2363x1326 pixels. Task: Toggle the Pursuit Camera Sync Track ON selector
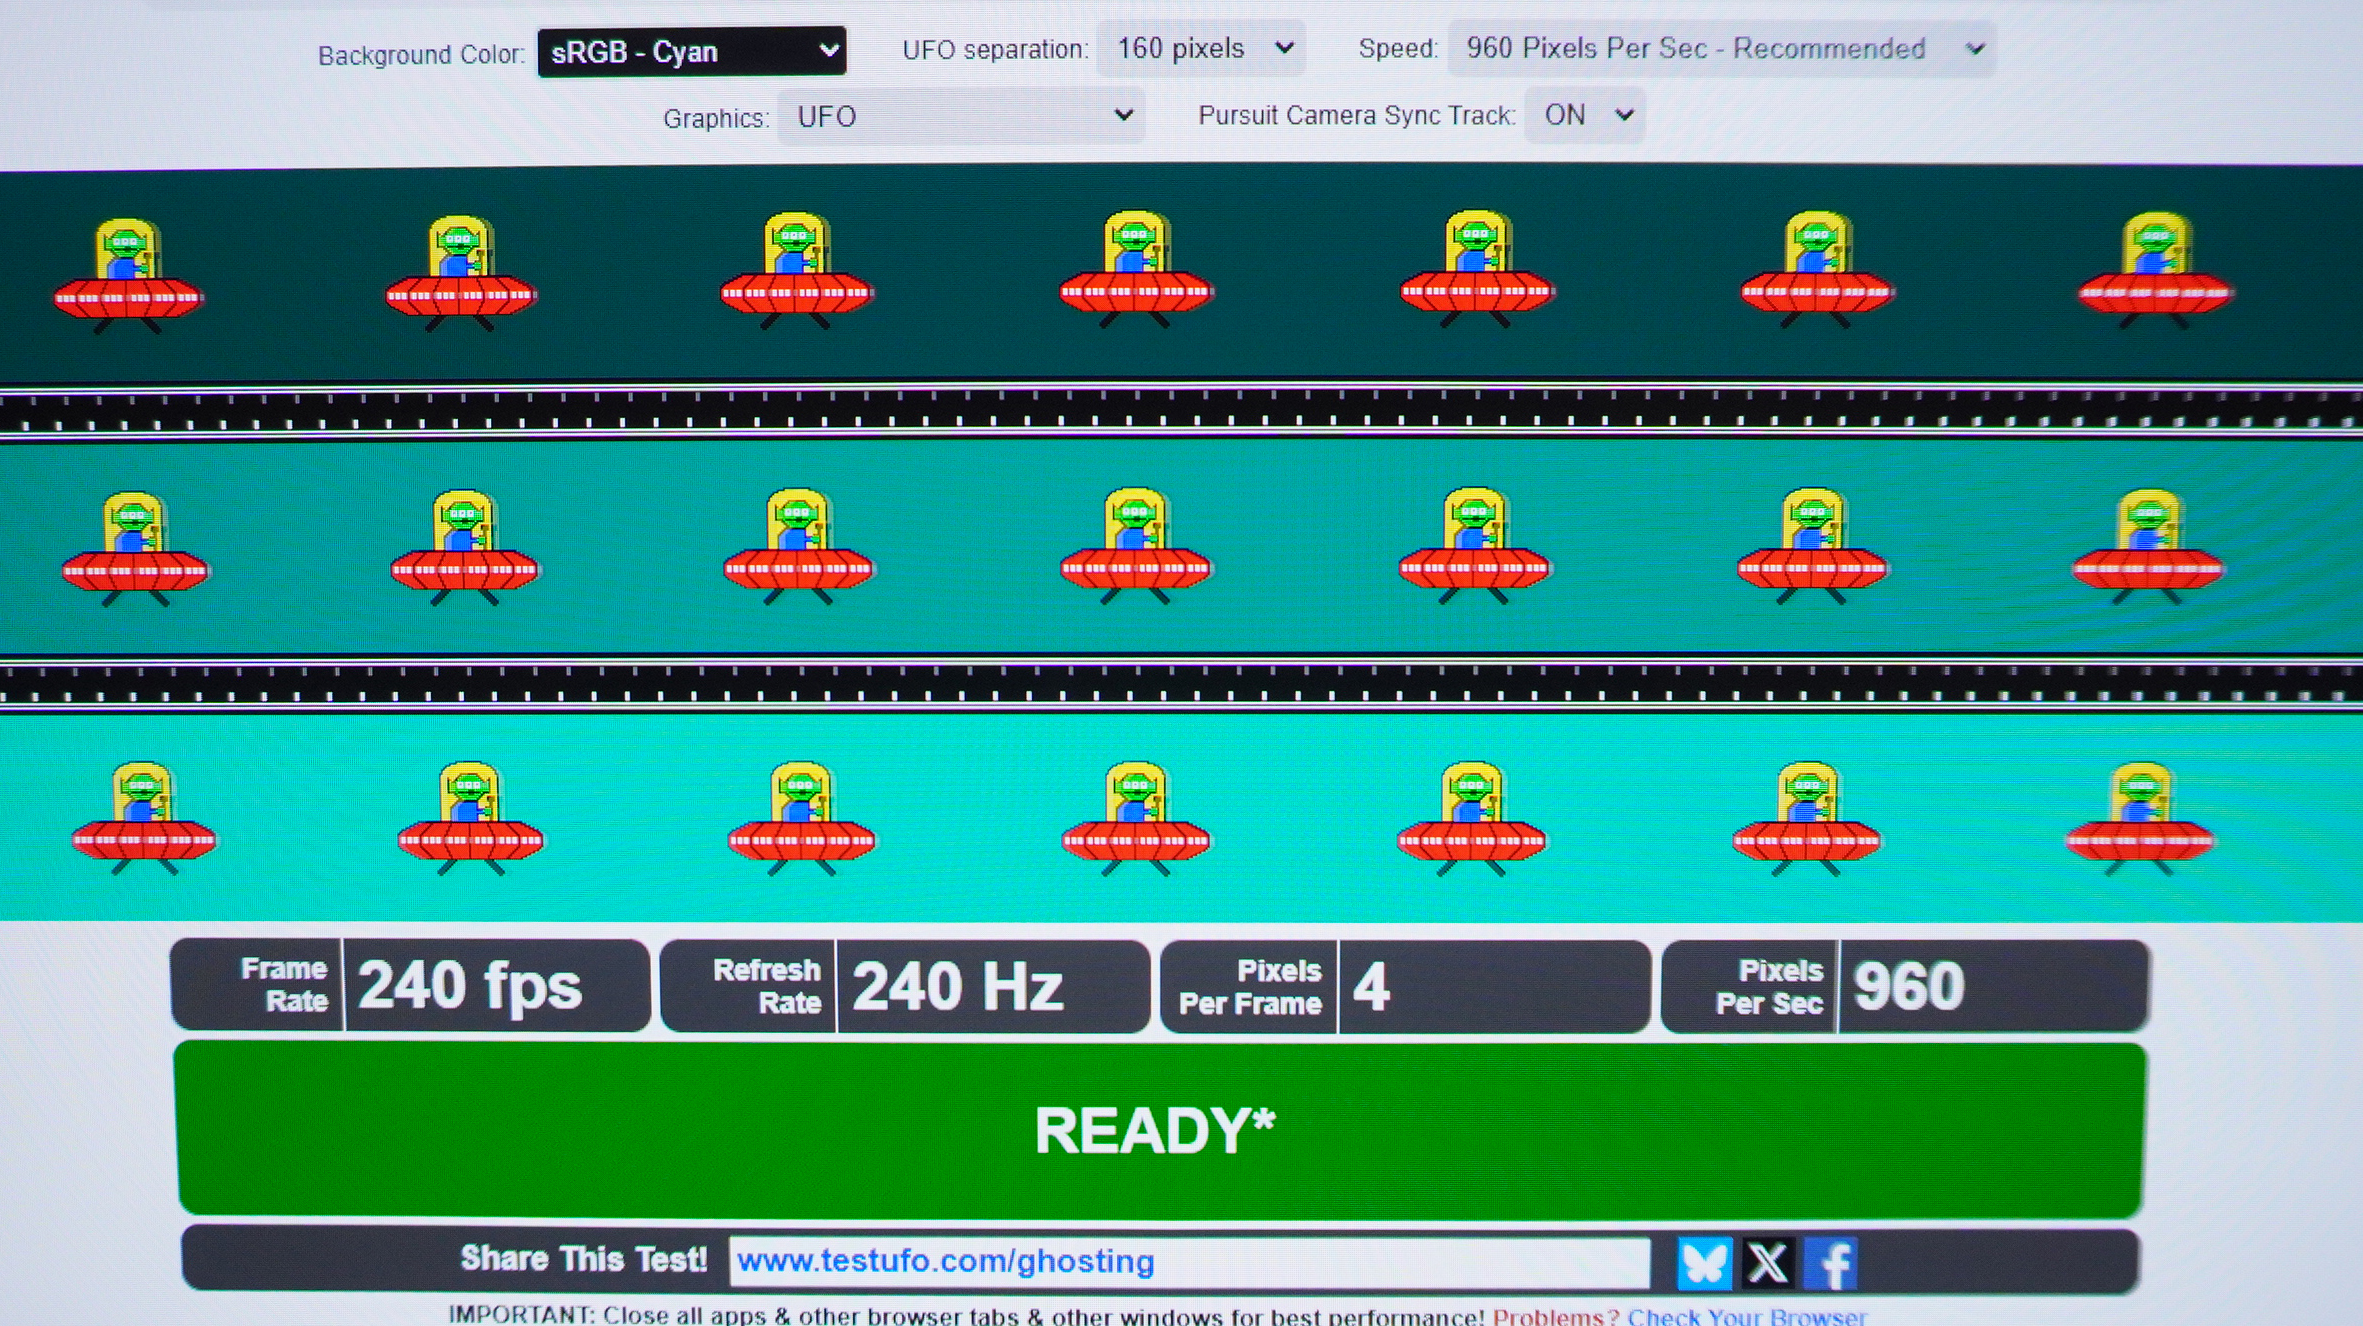1585,116
